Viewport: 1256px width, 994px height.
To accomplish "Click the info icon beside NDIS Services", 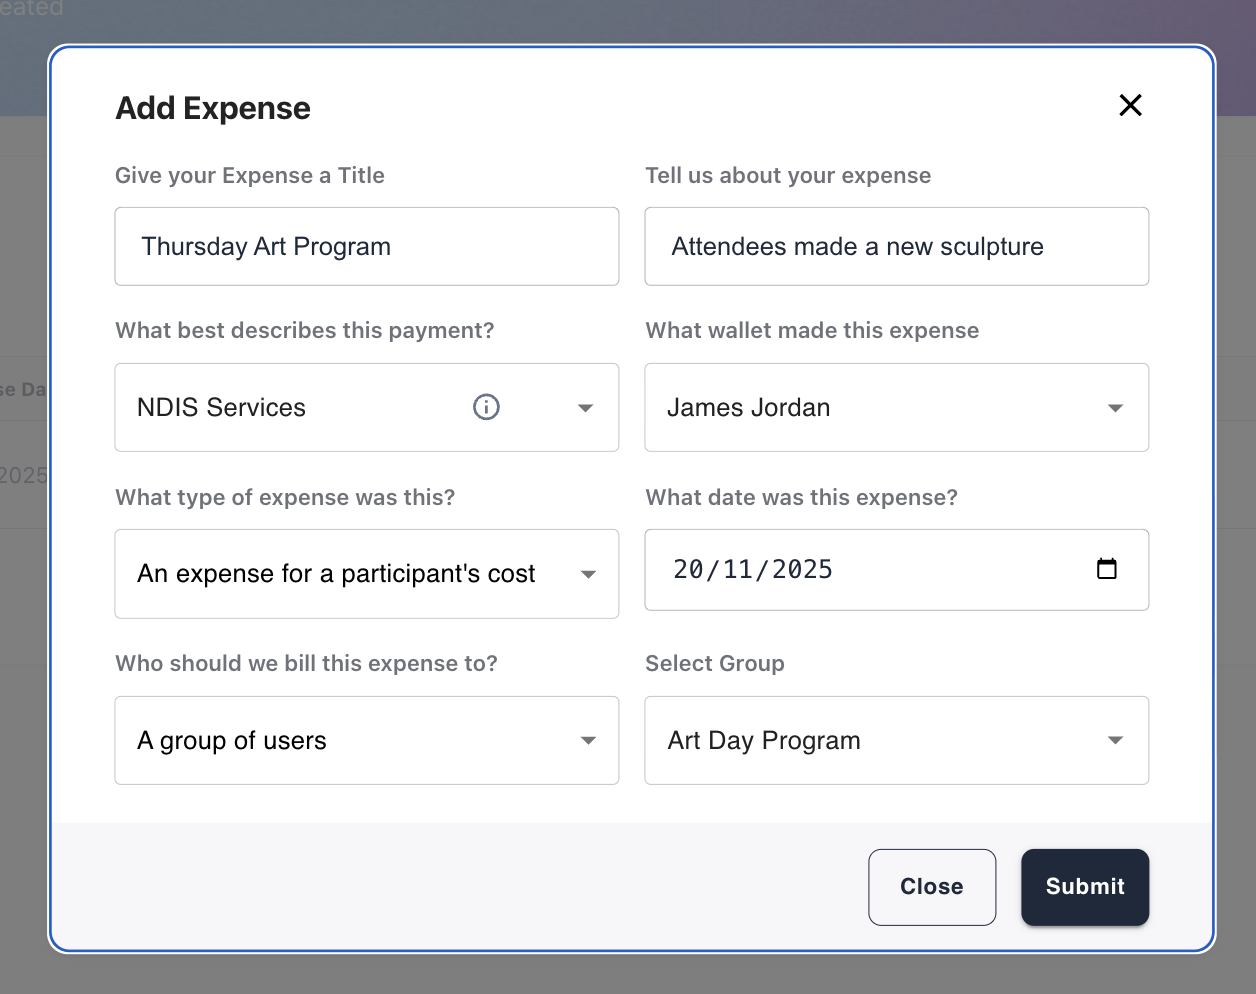I will [x=486, y=407].
